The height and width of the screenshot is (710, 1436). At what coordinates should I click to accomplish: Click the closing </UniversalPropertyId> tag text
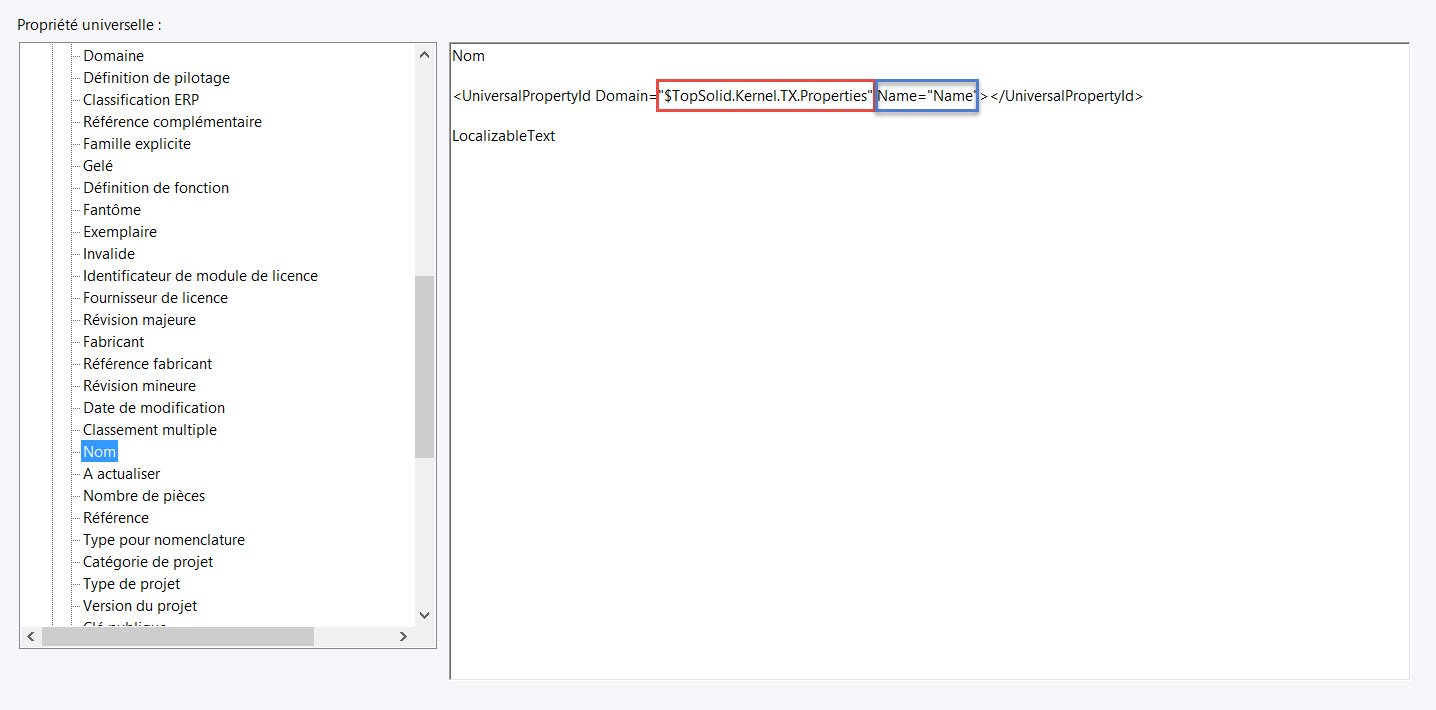[1066, 96]
